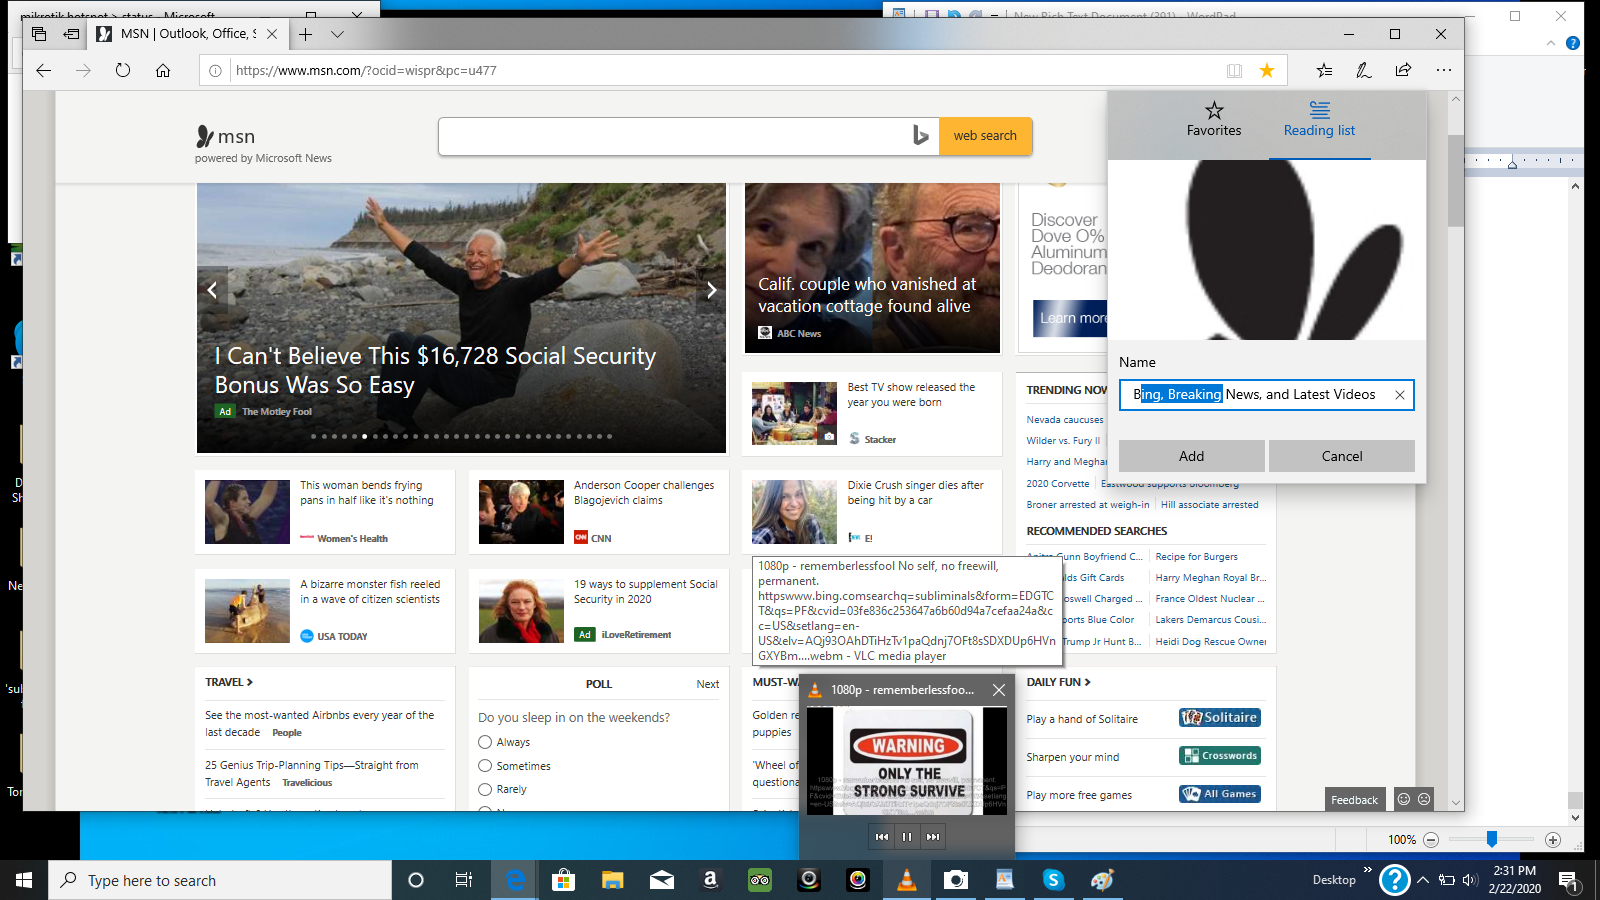Image resolution: width=1600 pixels, height=900 pixels.
Task: Zoom in in WordPad
Action: pos(1552,840)
